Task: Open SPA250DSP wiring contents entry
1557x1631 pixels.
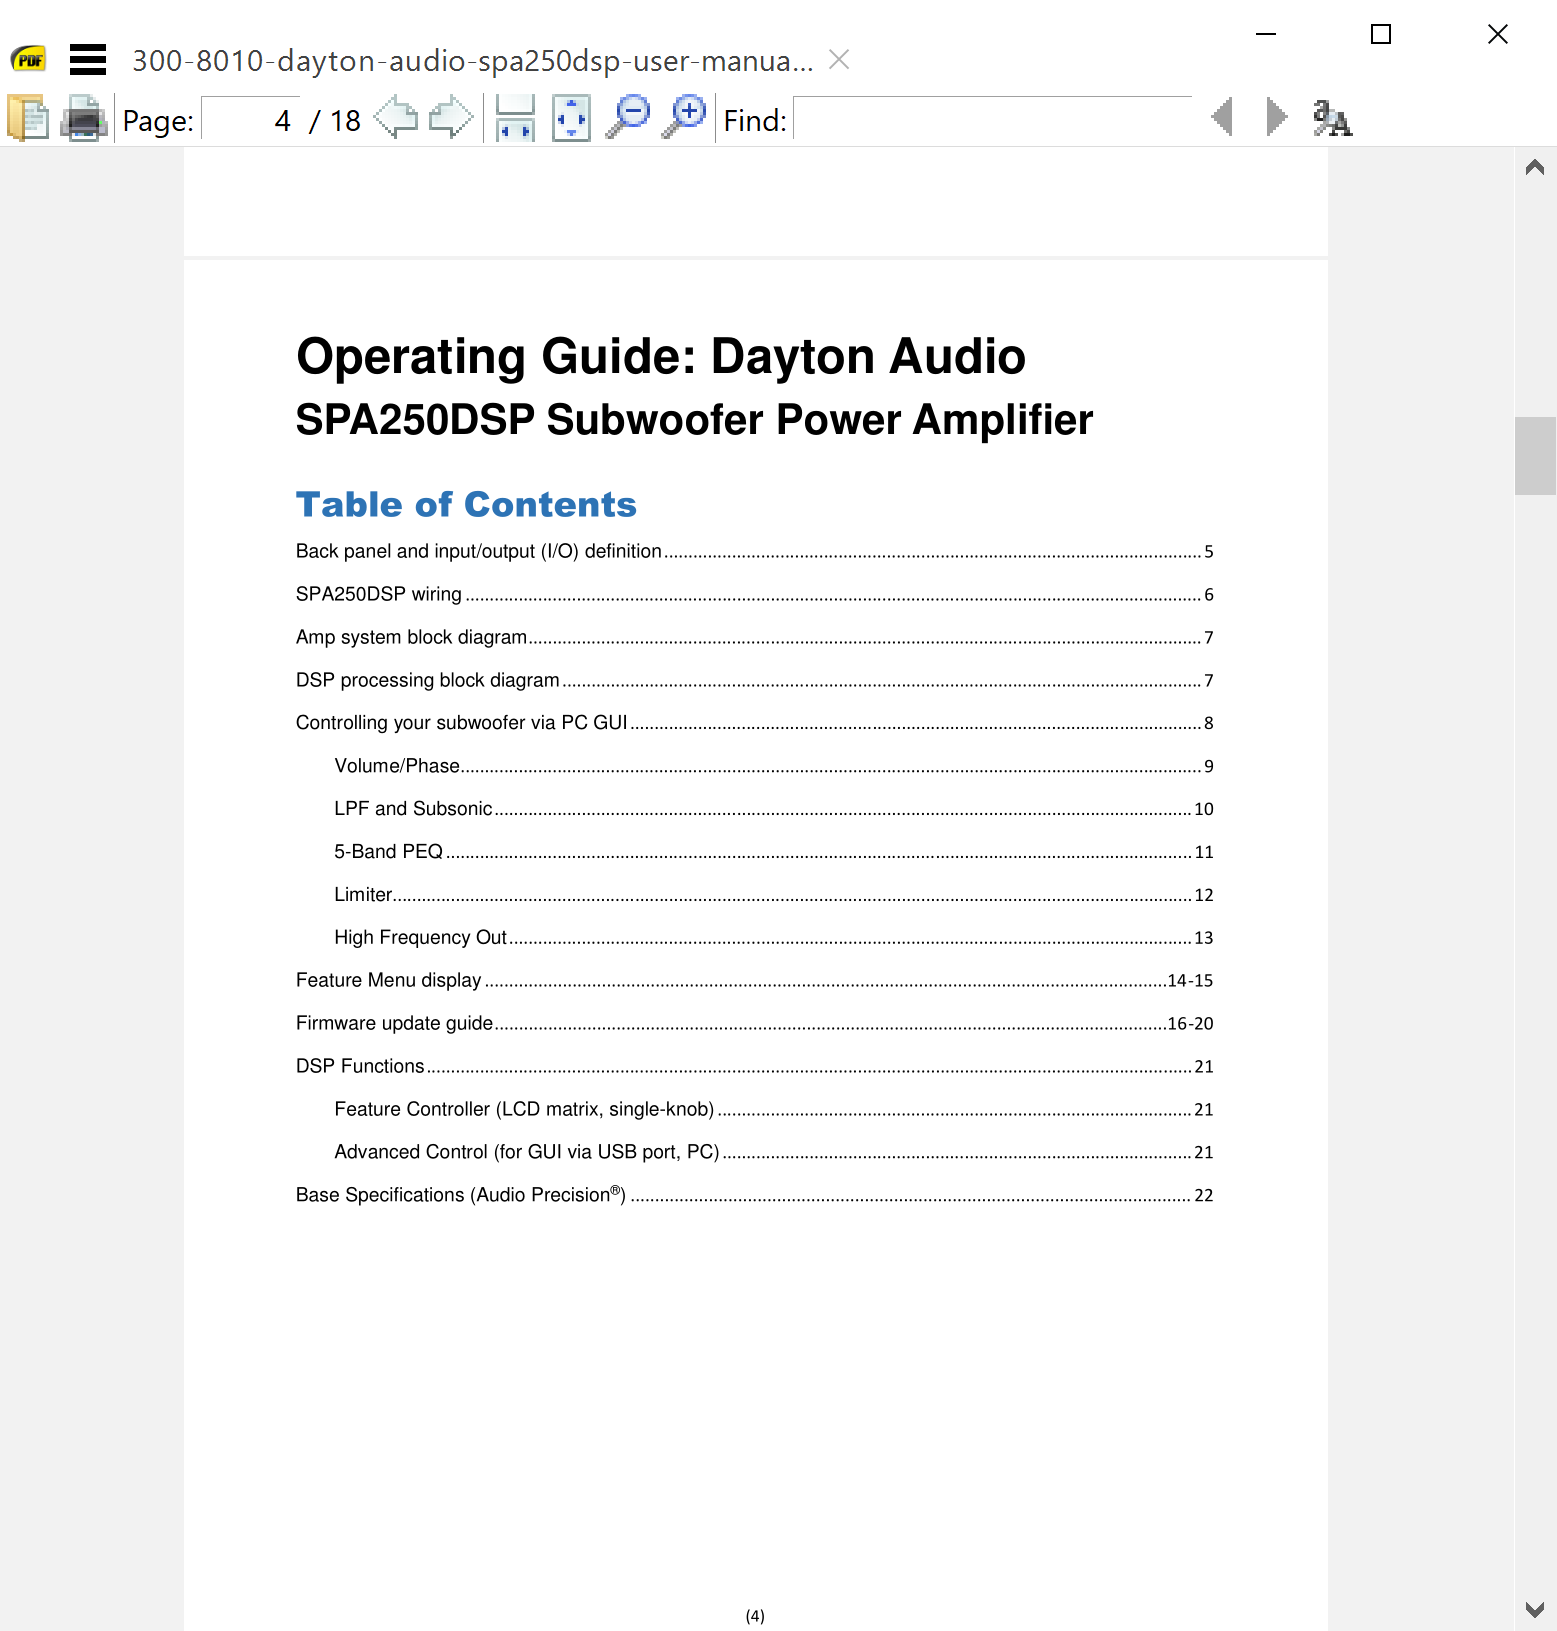Action: (x=754, y=594)
